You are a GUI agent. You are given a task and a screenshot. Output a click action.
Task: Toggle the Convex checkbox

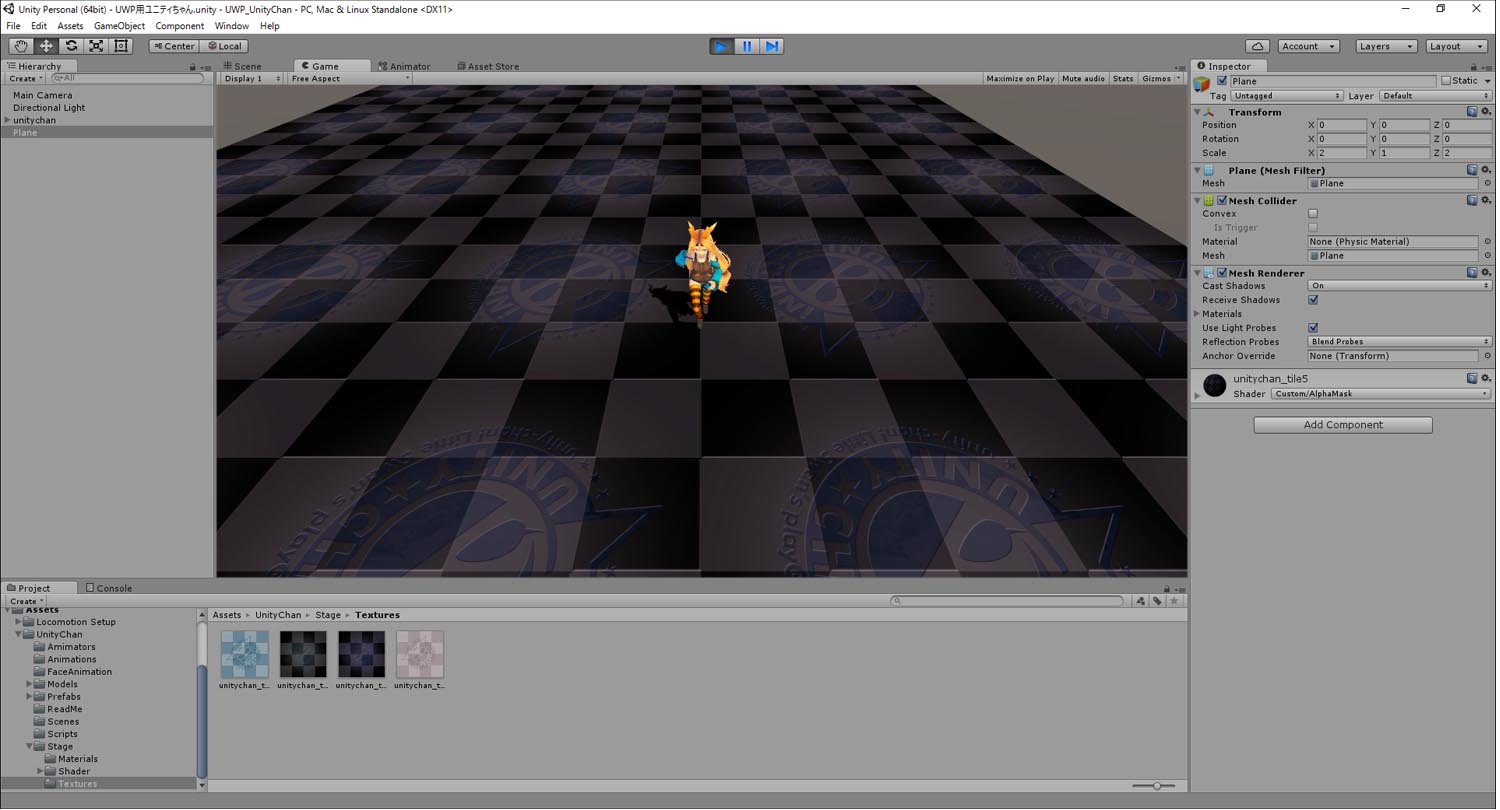[x=1313, y=214]
